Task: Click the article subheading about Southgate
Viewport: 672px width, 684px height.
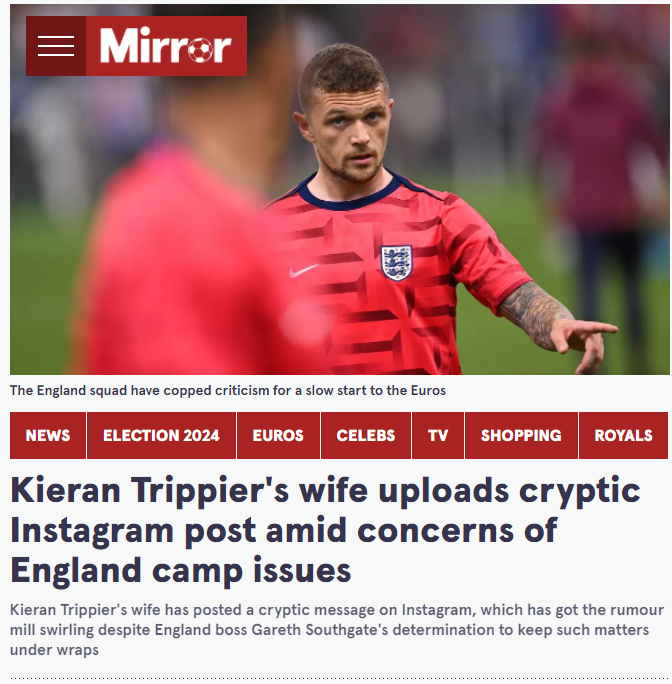Action: tap(337, 630)
